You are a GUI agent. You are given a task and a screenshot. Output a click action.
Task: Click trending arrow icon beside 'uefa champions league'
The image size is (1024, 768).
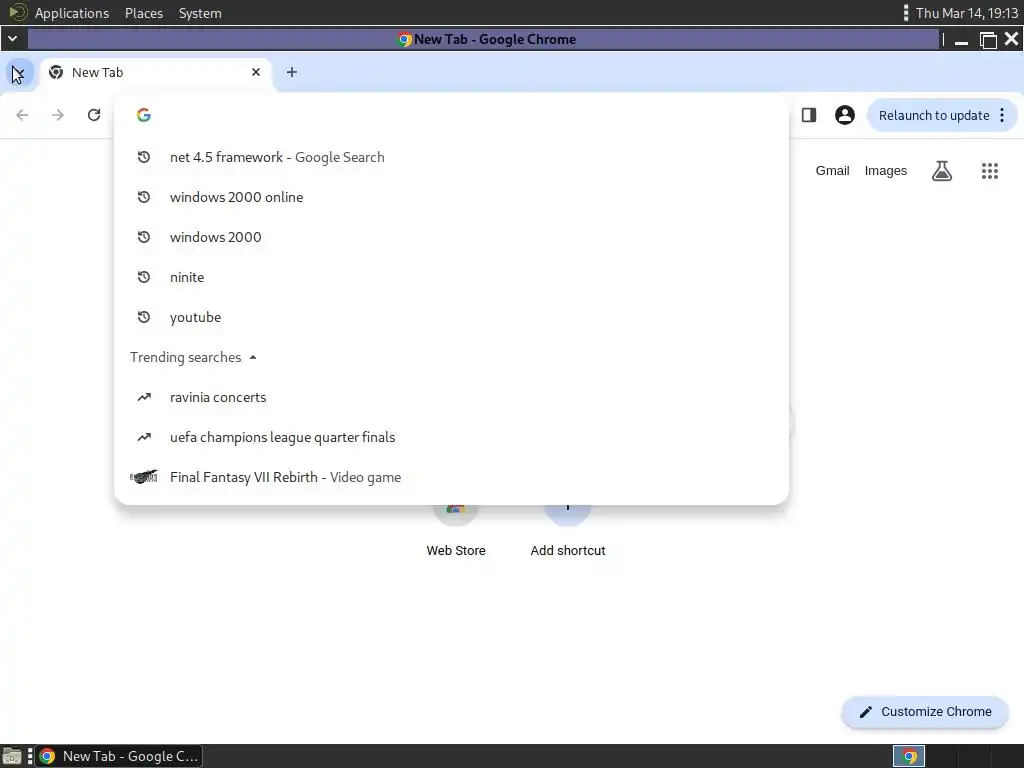pos(144,437)
